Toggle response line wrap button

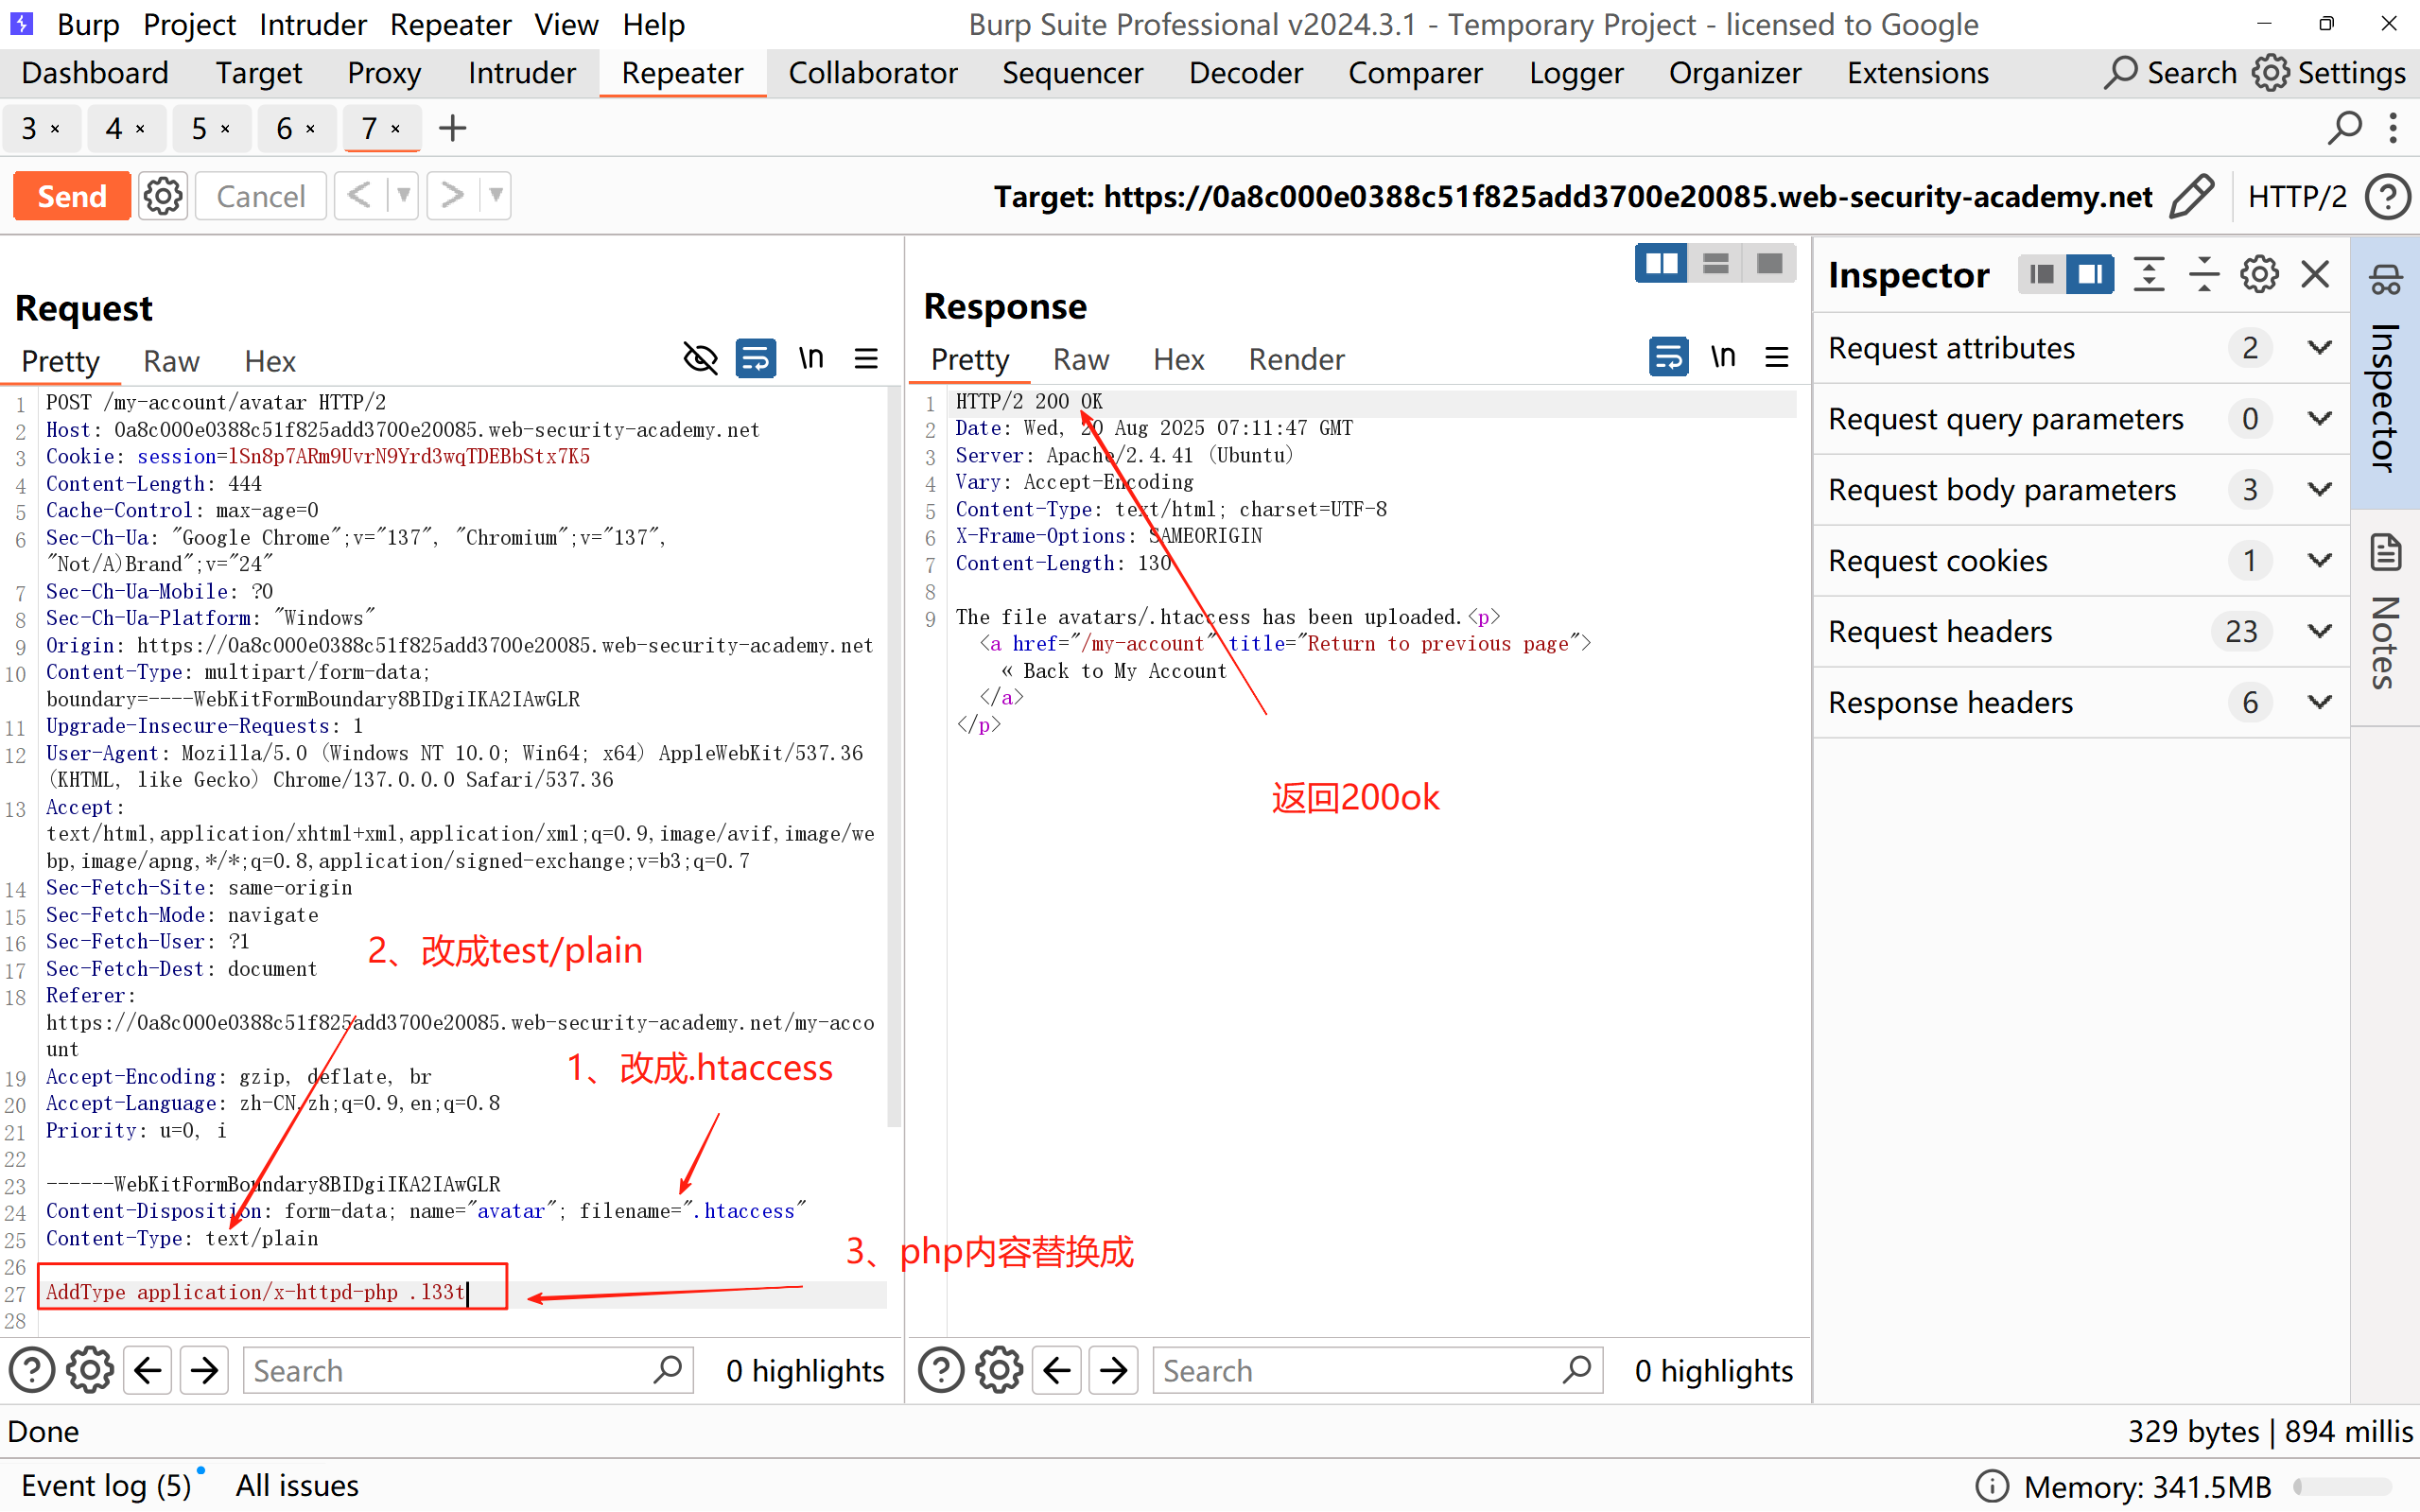tap(1667, 357)
